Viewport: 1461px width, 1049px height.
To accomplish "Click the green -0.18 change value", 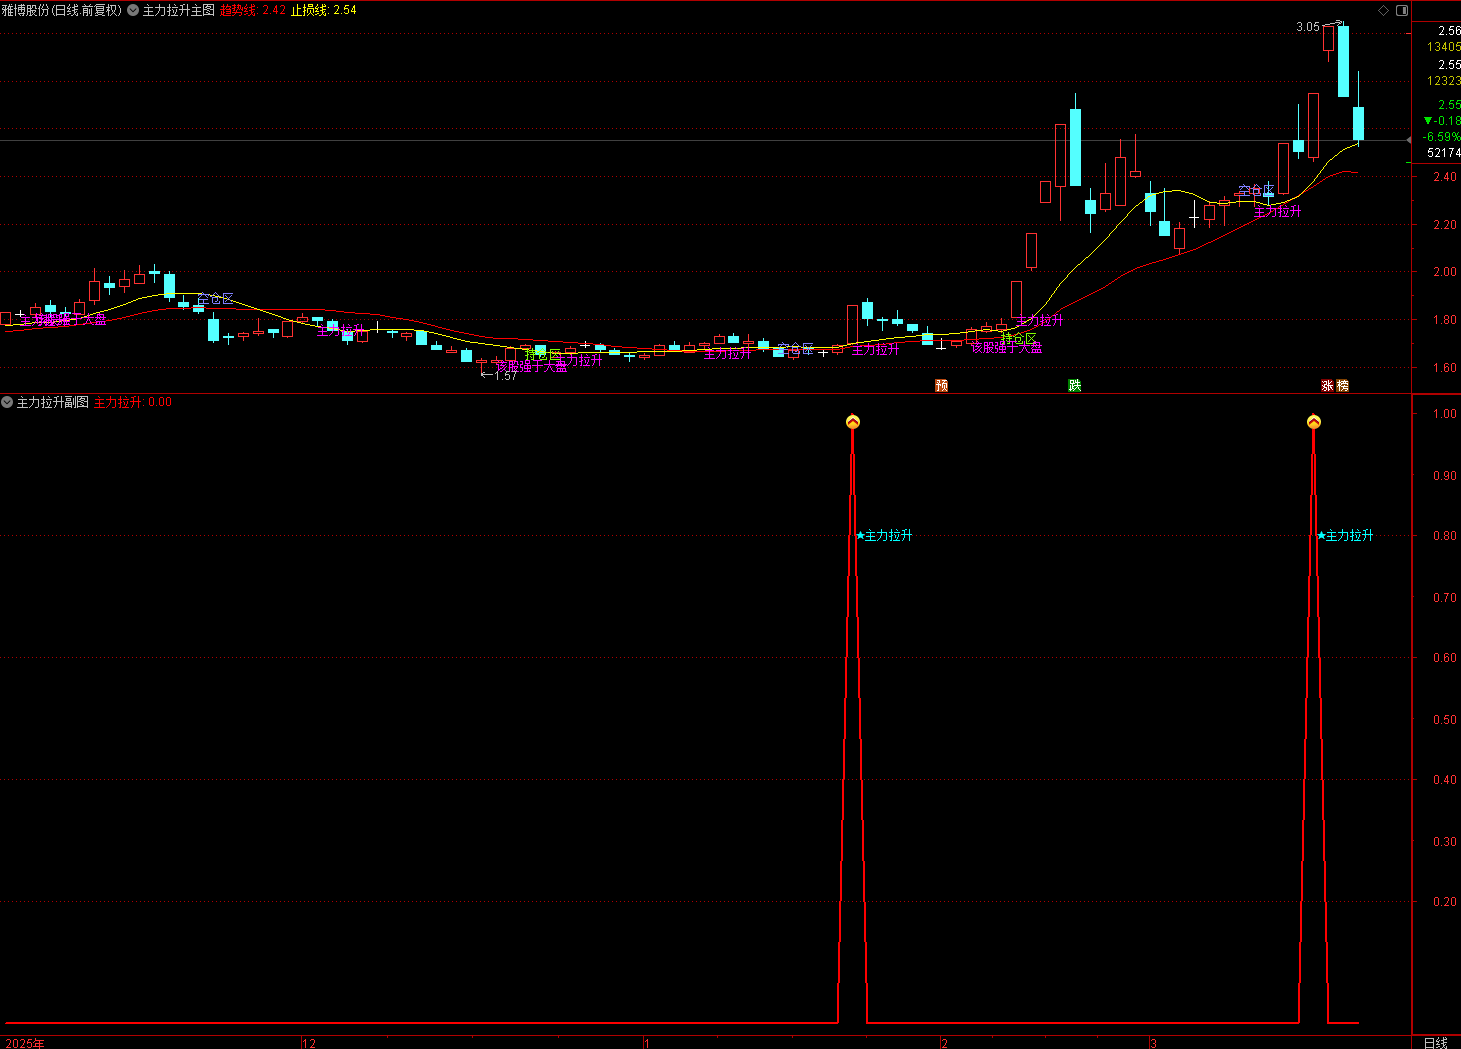I will [1446, 121].
